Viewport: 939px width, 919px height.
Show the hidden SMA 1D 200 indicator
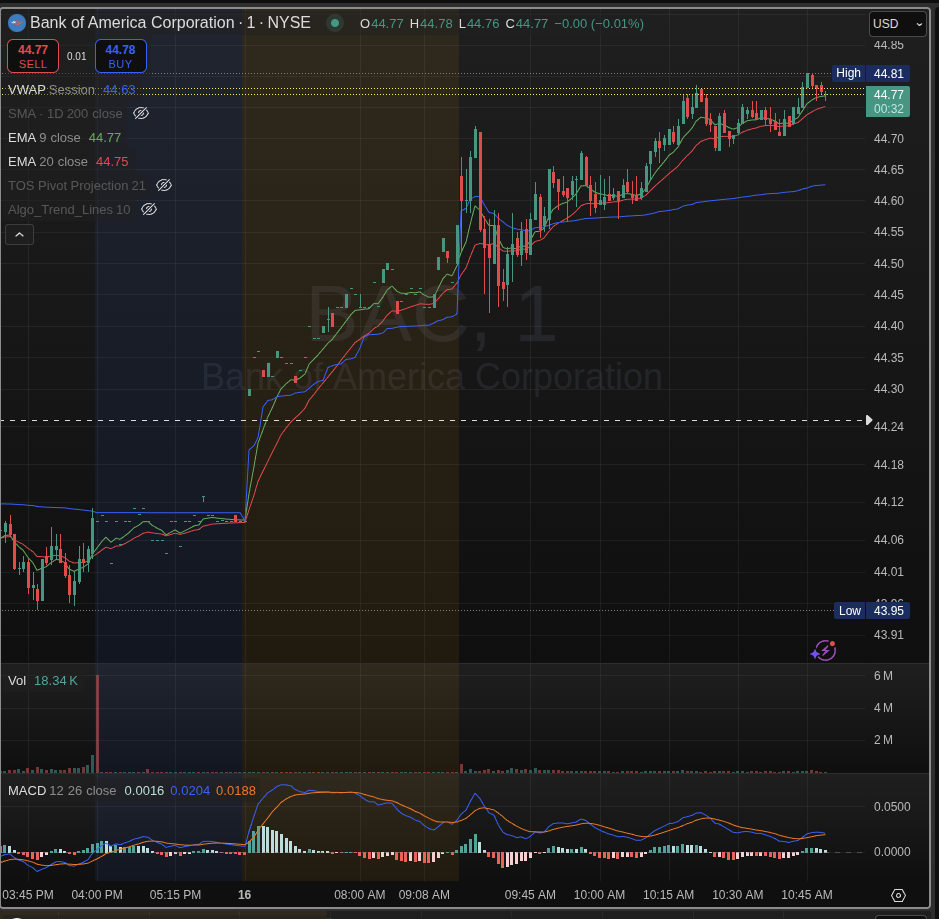(x=141, y=113)
